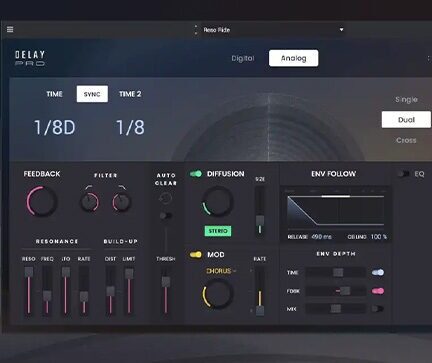
Task: Toggle the MOD switch
Action: point(196,255)
